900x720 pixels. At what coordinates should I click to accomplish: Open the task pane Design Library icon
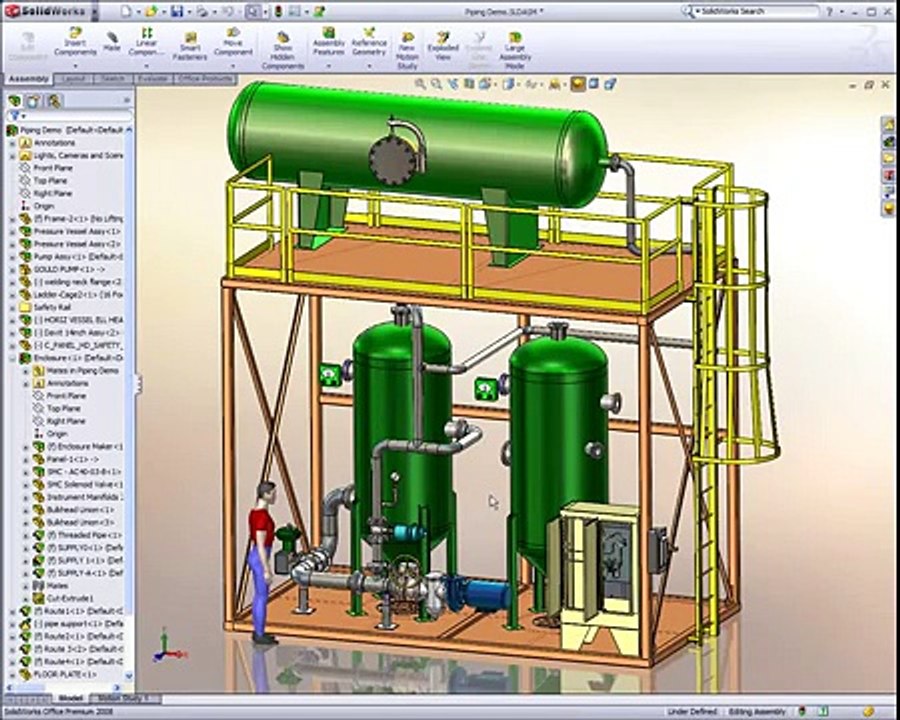(x=889, y=141)
